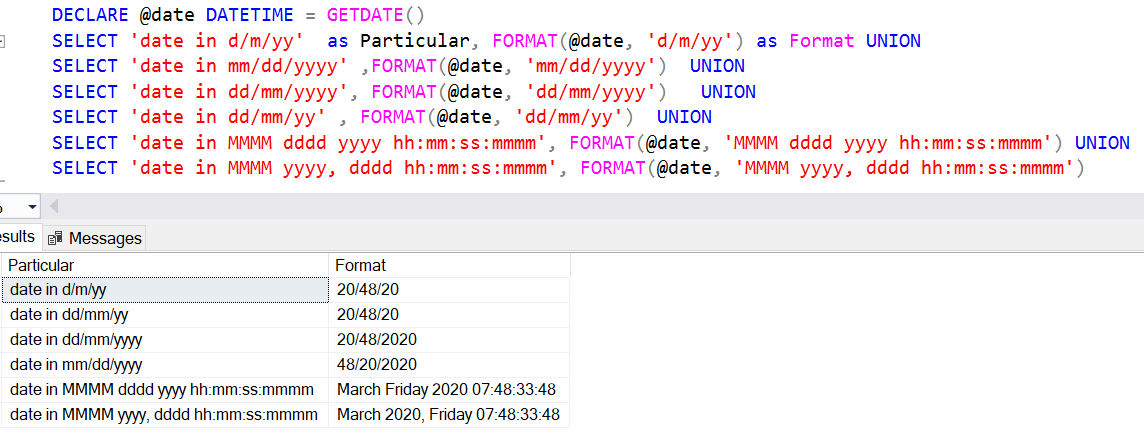The height and width of the screenshot is (439, 1144).
Task: Select the 'date in dd/mm/yyyy' result cell
Action: [x=165, y=340]
